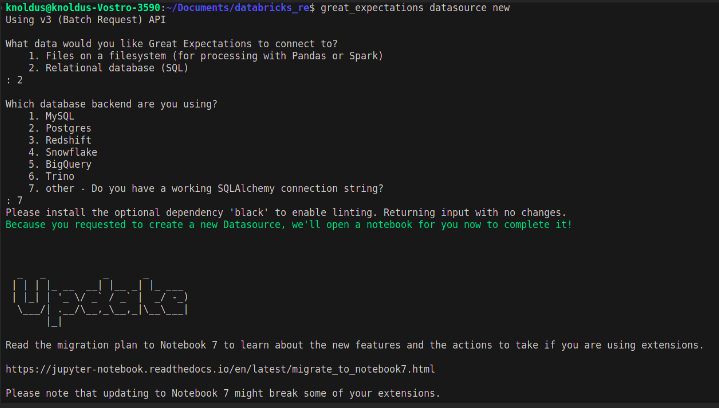
Task: Click the green new Datasource notebook message
Action: (x=288, y=224)
